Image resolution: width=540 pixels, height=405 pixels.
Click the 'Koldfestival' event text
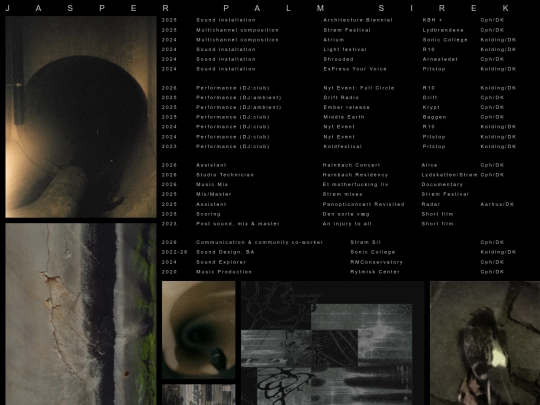[x=342, y=146]
